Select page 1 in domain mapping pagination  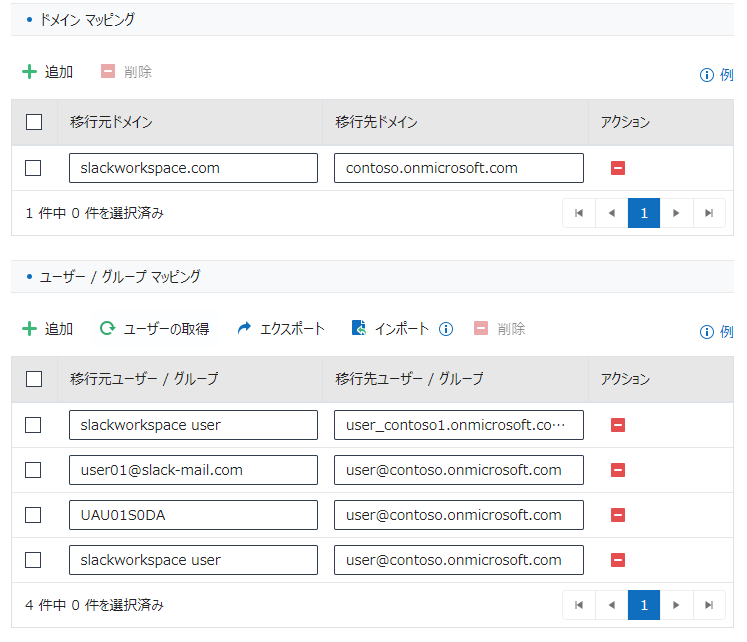click(x=644, y=213)
